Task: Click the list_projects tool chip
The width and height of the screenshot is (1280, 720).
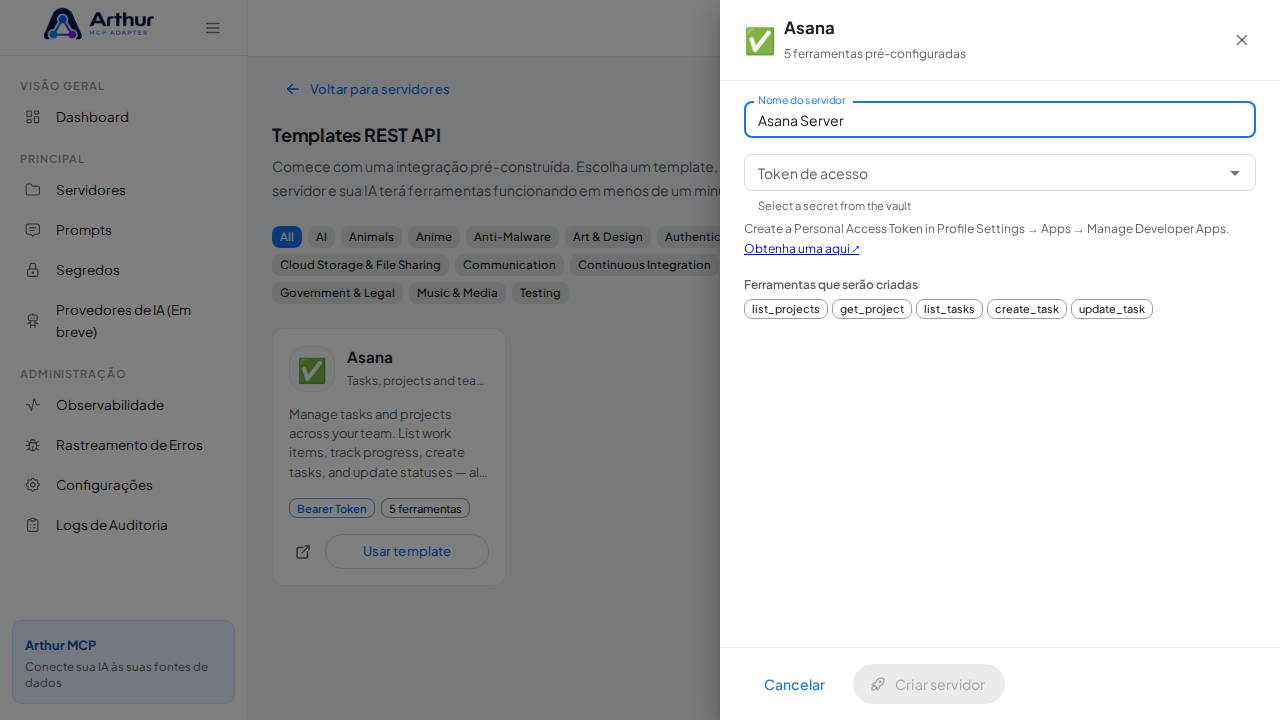Action: pyautogui.click(x=786, y=309)
